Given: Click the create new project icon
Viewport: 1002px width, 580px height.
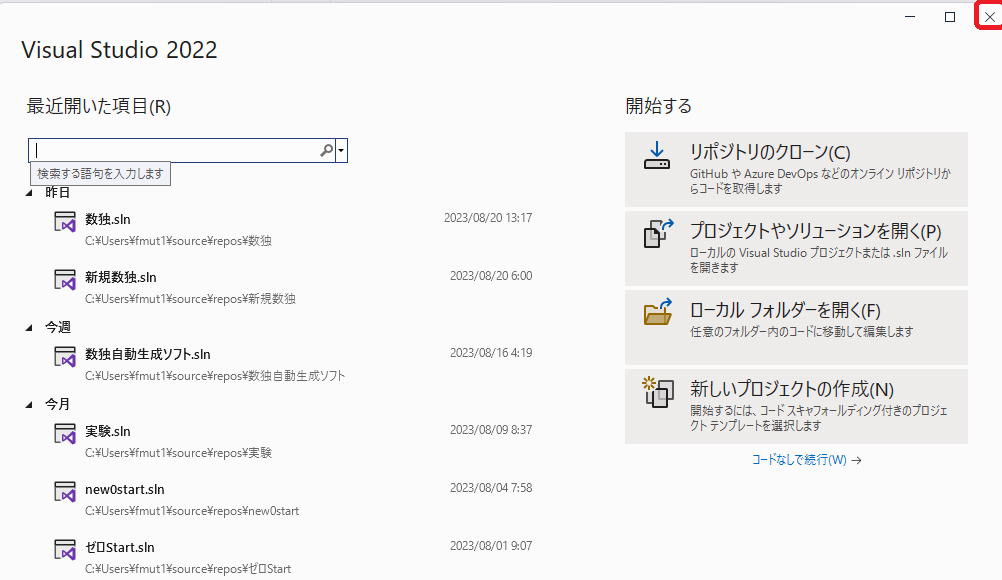Looking at the screenshot, I should (x=658, y=392).
